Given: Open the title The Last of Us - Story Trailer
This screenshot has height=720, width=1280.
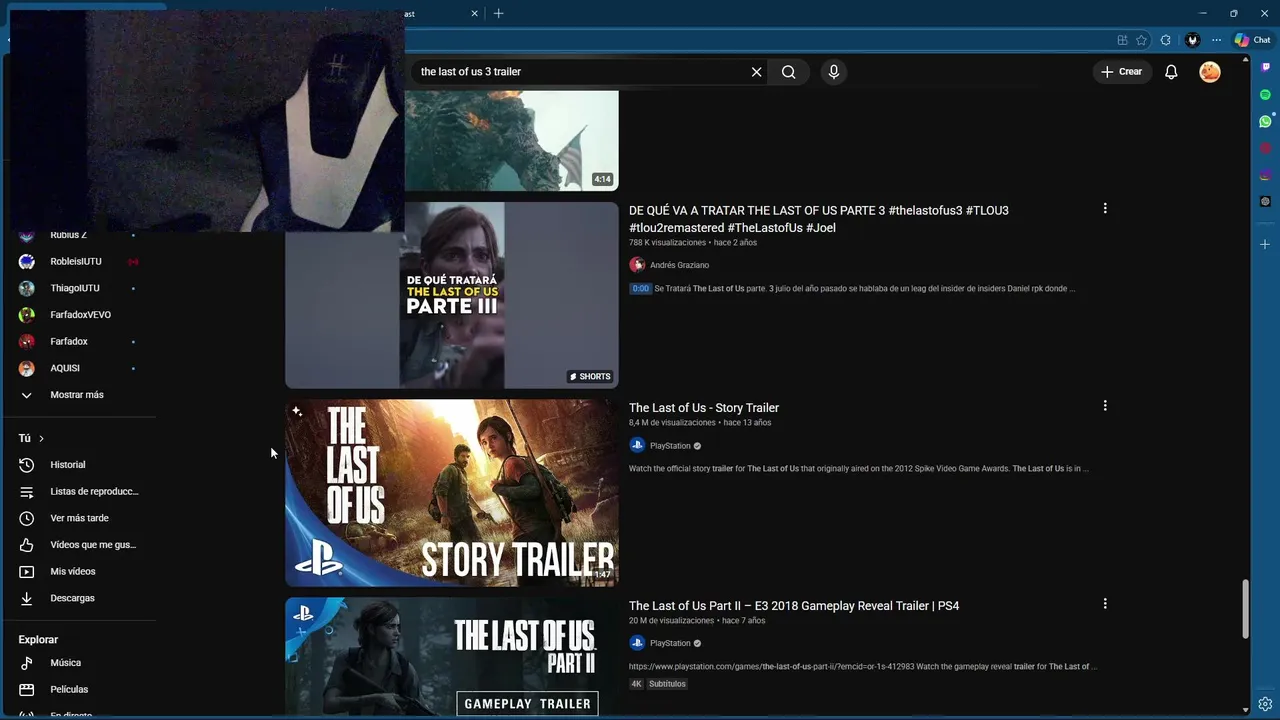Looking at the screenshot, I should 704,408.
